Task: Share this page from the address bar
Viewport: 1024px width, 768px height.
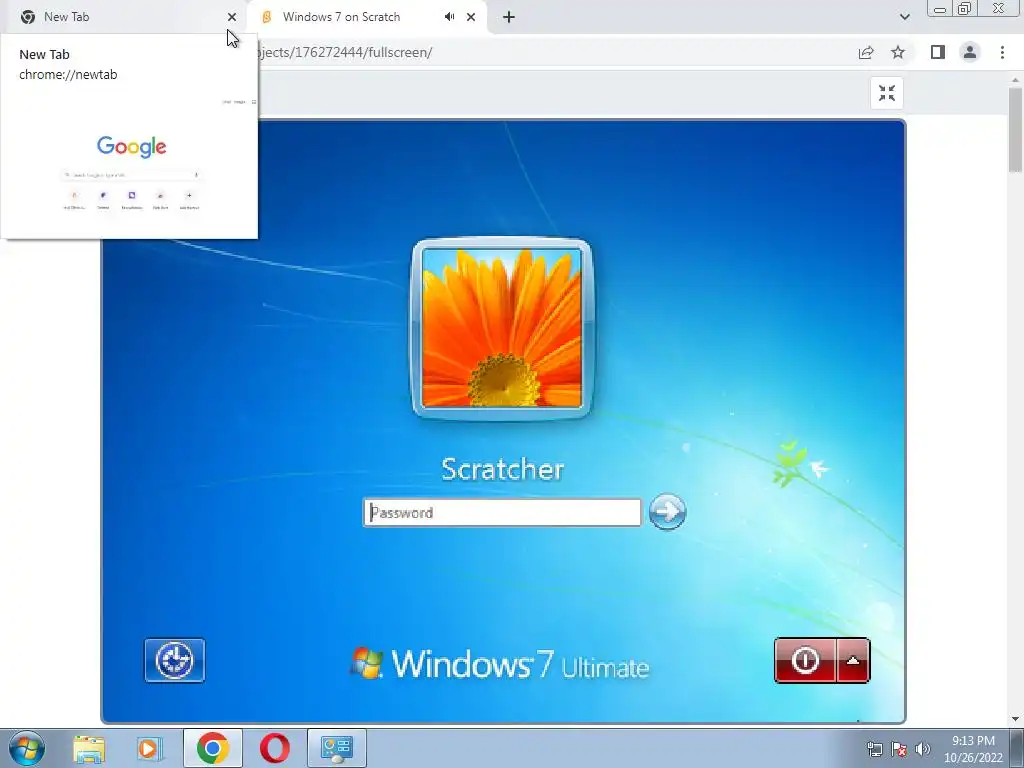Action: pos(866,52)
